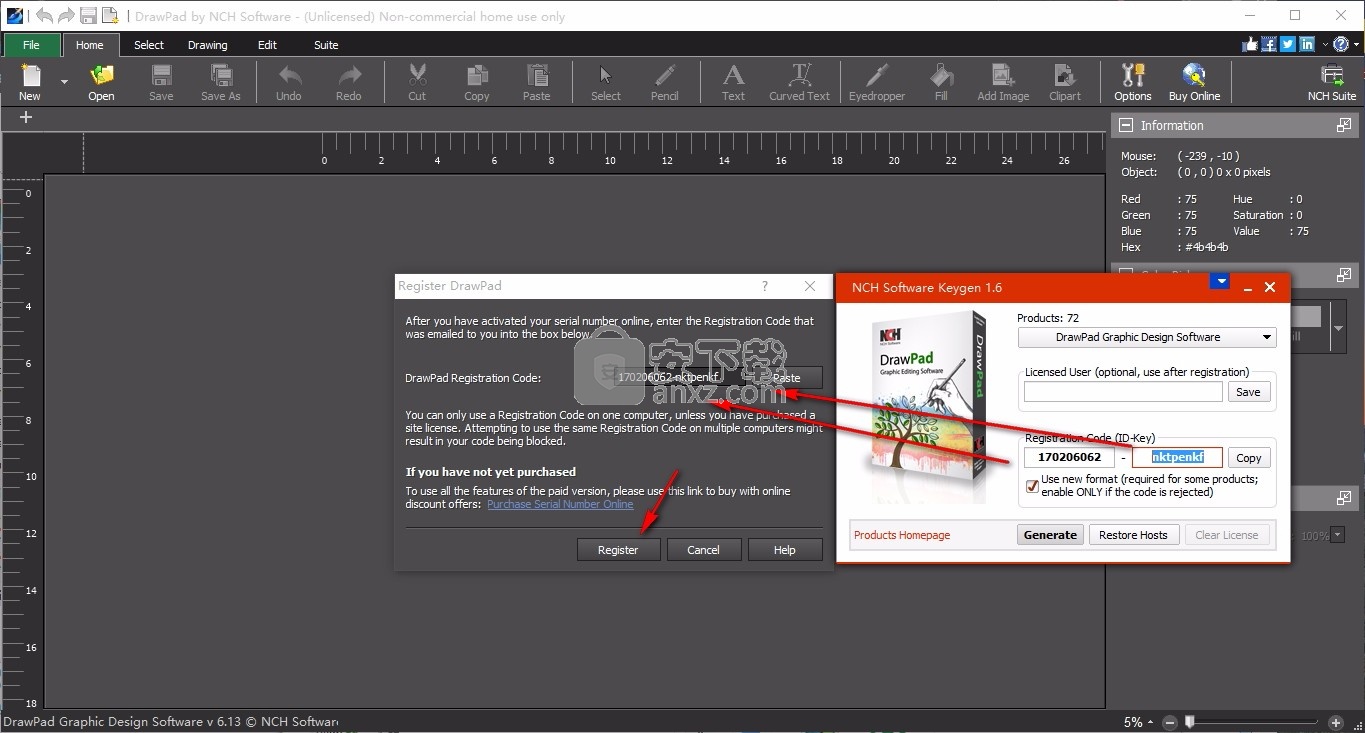Click the quick-access undo arrow in title bar

(x=45, y=16)
